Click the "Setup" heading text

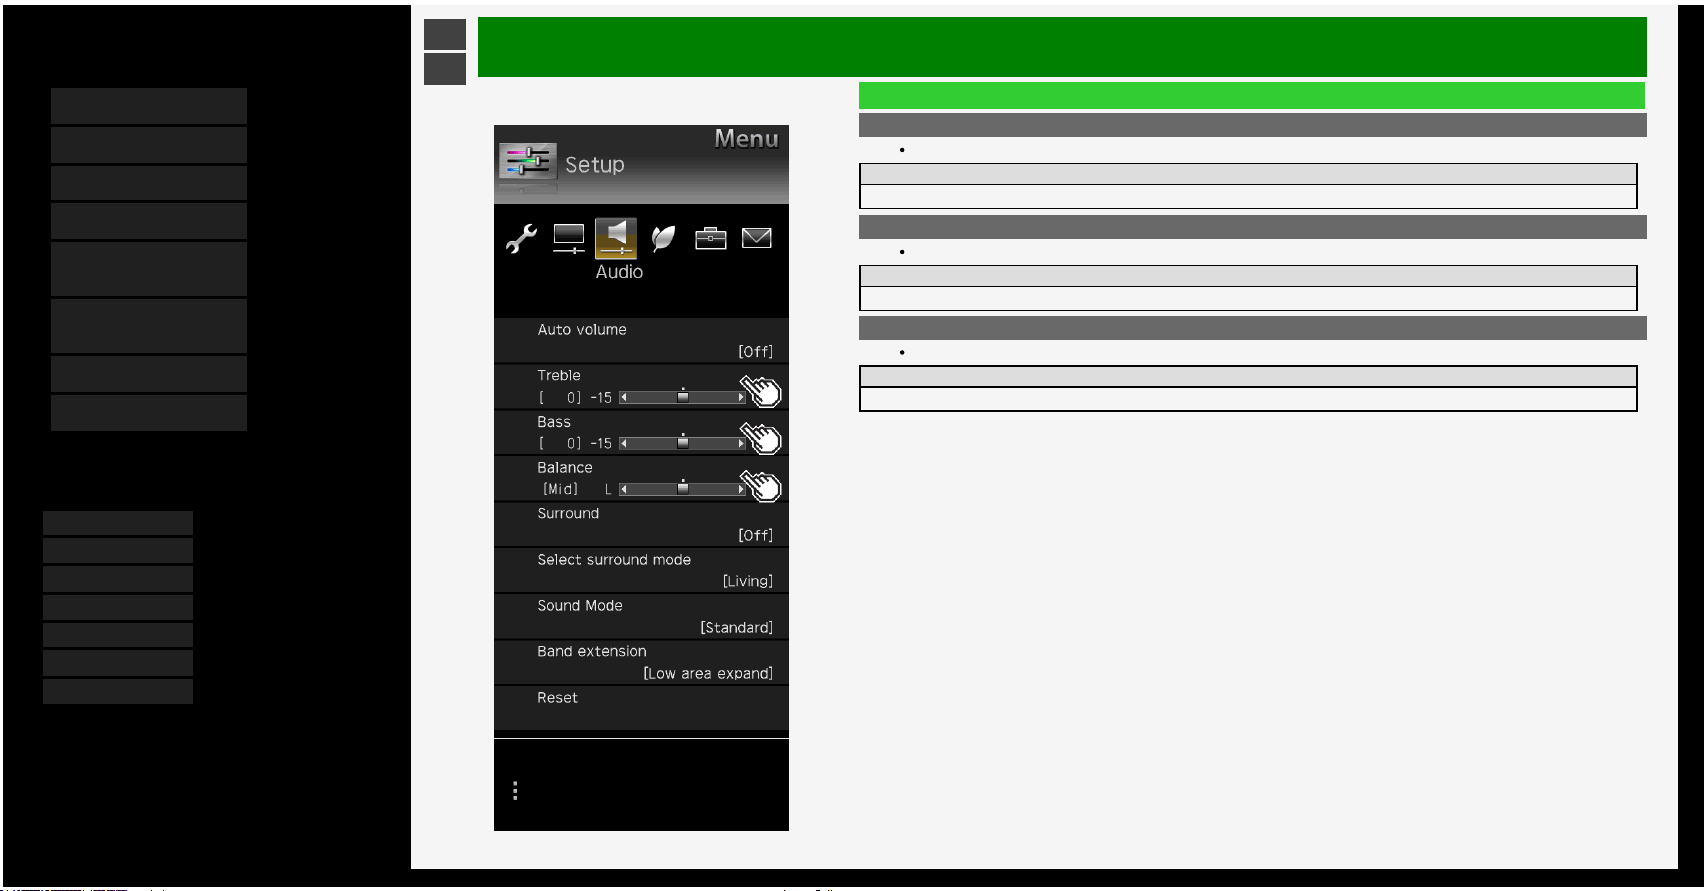tap(595, 165)
